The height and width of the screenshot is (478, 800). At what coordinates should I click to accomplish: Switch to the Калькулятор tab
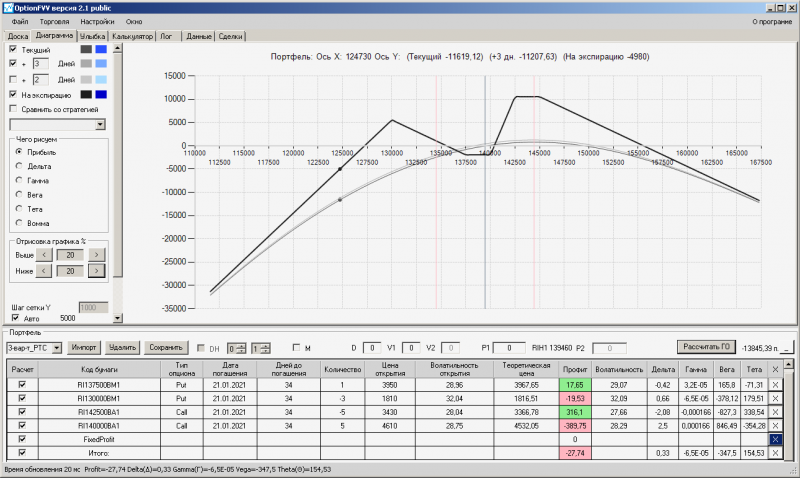click(x=132, y=36)
